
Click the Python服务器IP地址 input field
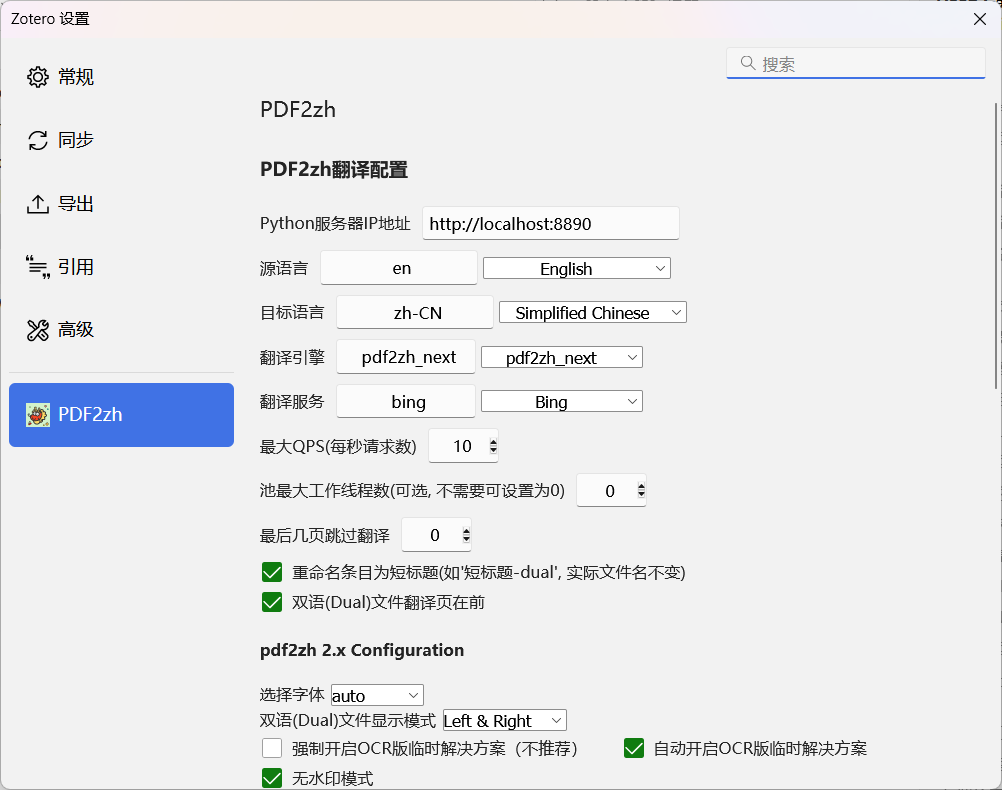[550, 223]
